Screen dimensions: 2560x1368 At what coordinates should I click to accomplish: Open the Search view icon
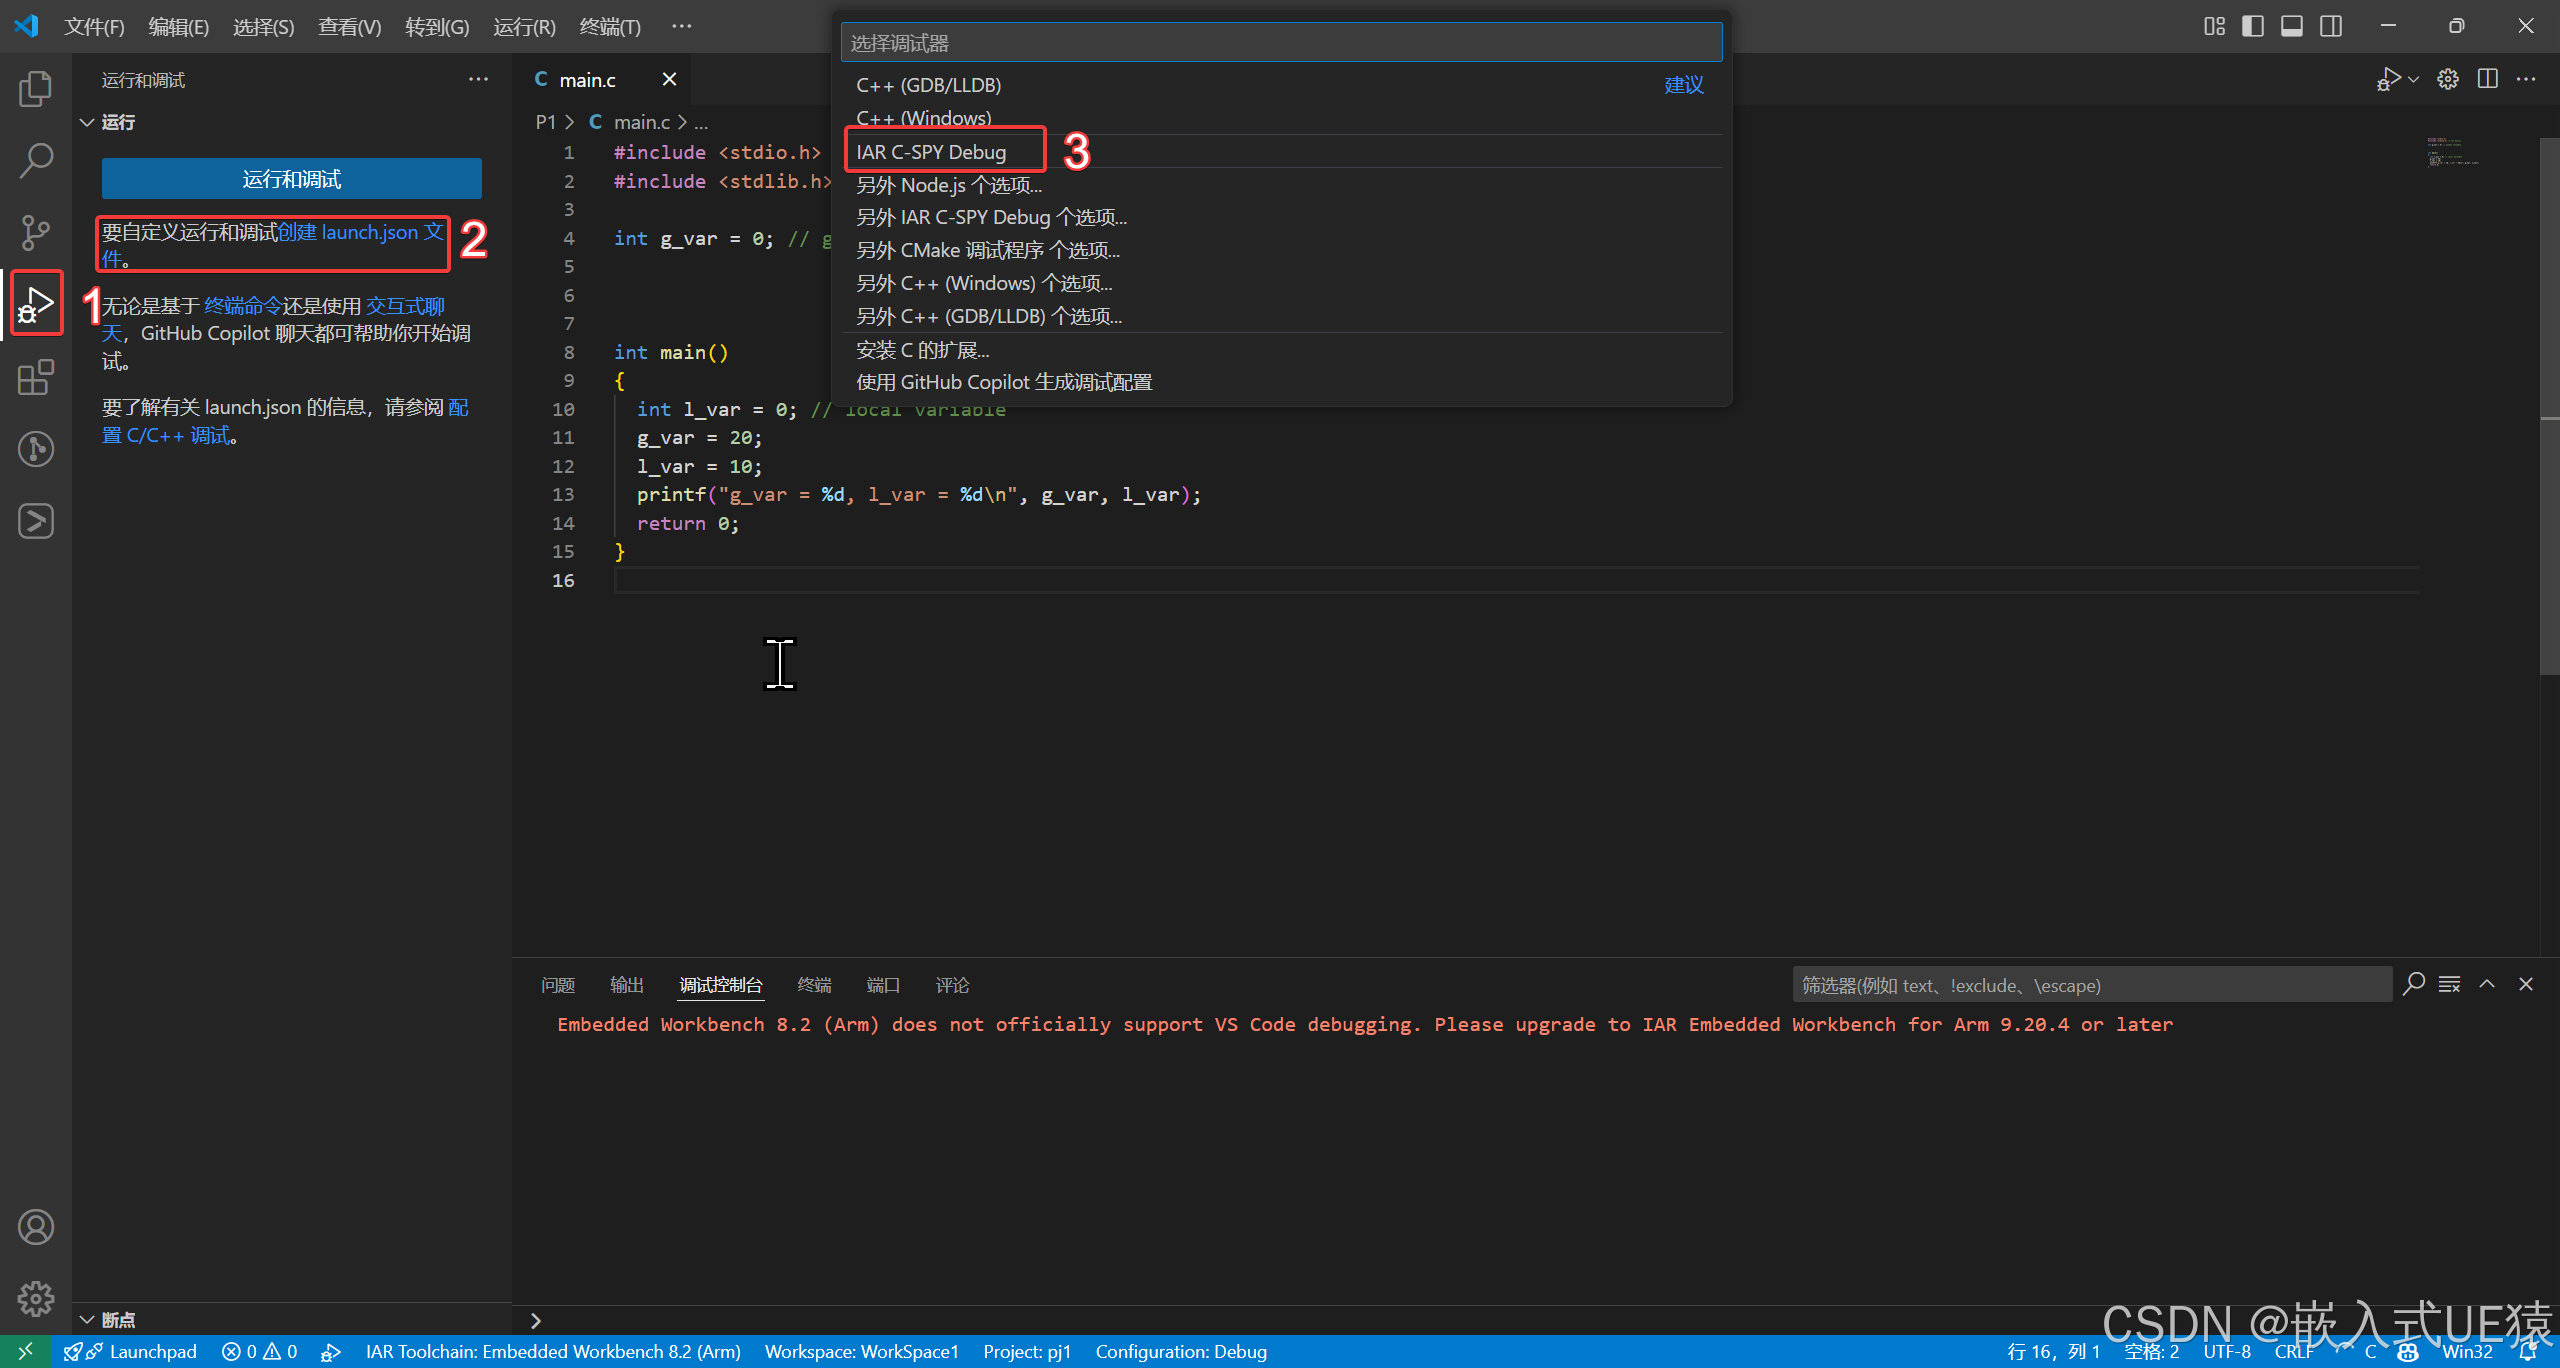[x=36, y=160]
